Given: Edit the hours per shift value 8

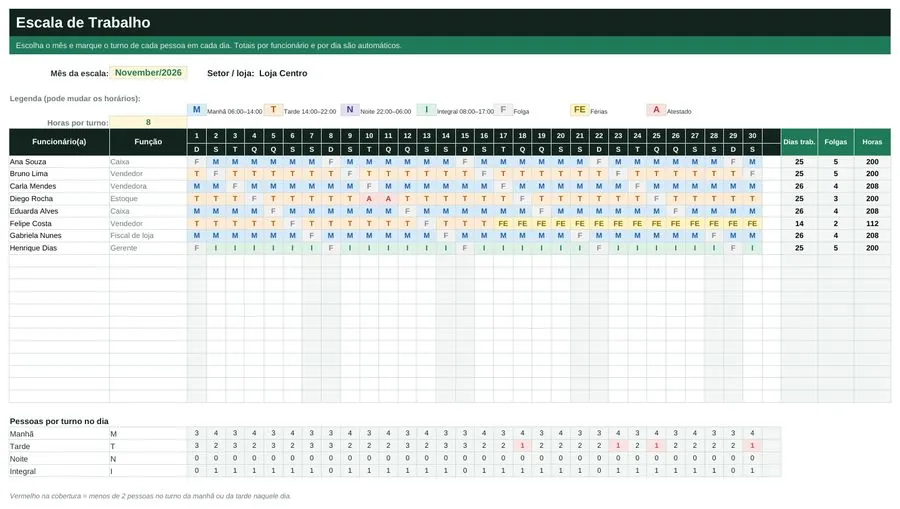Looking at the screenshot, I should click(x=148, y=122).
